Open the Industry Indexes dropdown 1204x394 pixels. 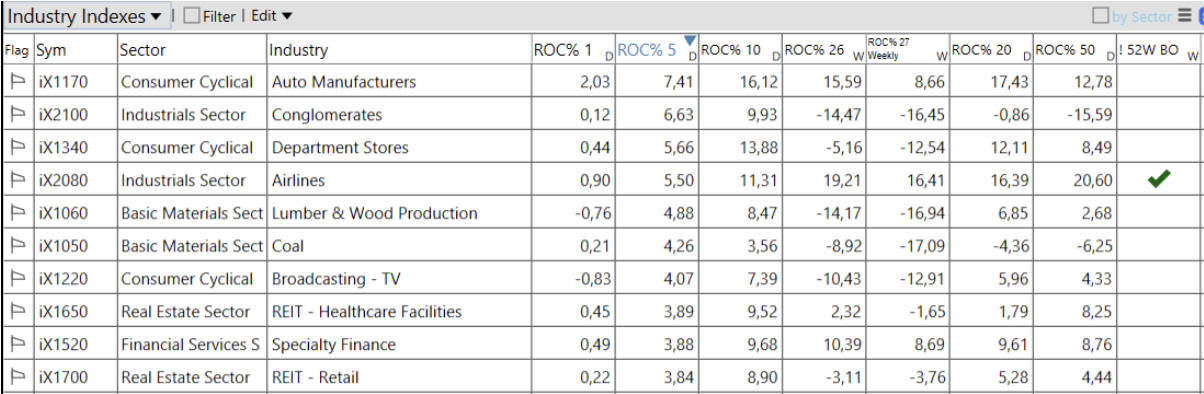[x=86, y=16]
